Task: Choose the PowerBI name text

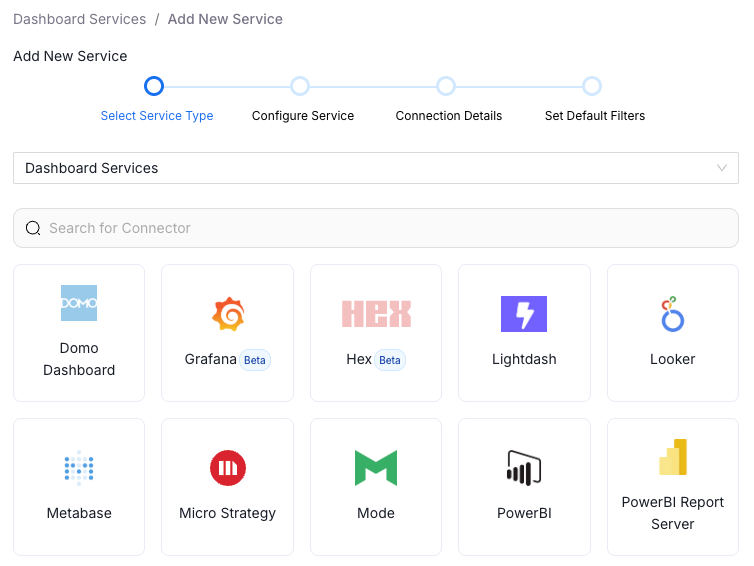Action: [524, 513]
